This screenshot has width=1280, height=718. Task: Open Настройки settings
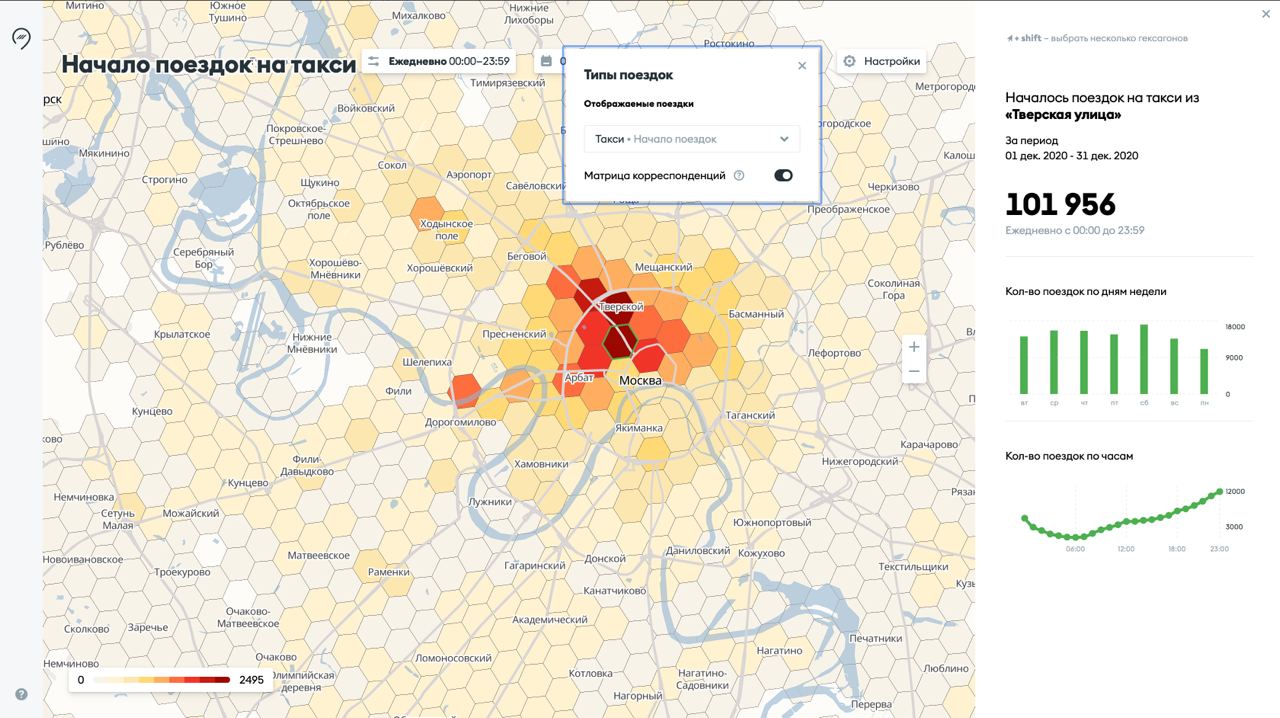[x=881, y=61]
